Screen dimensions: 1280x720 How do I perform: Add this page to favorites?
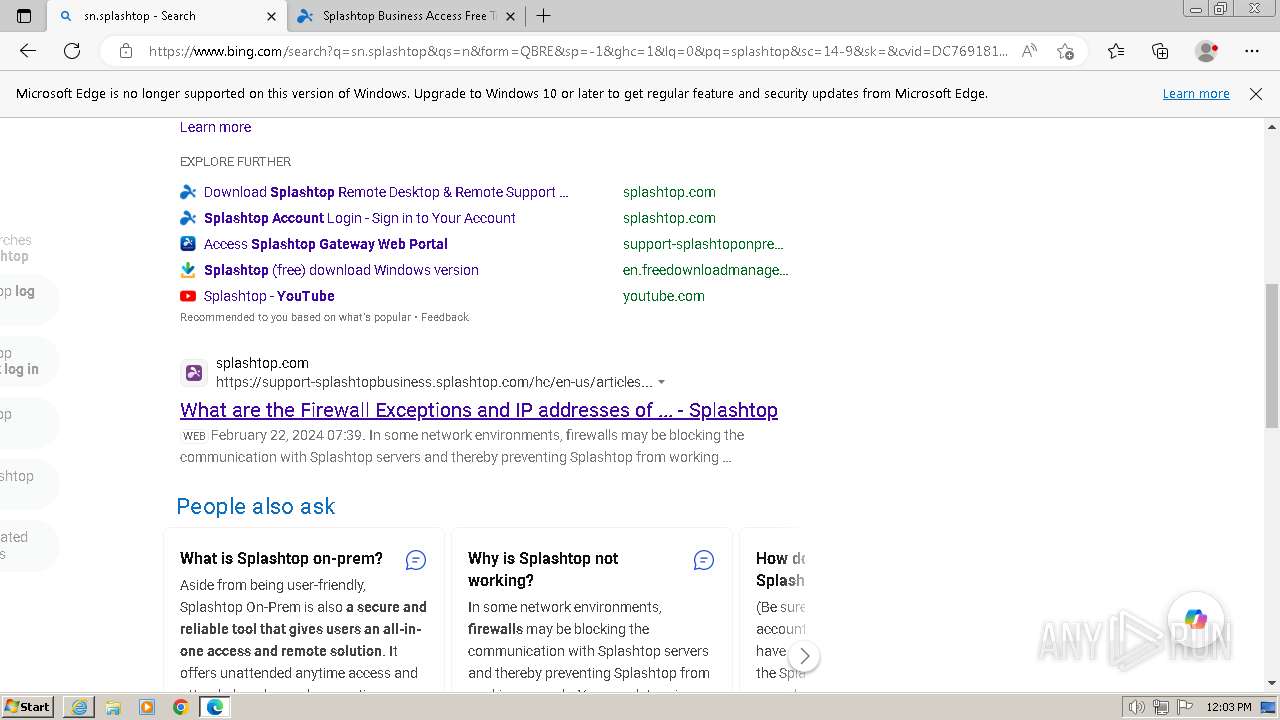[1065, 51]
